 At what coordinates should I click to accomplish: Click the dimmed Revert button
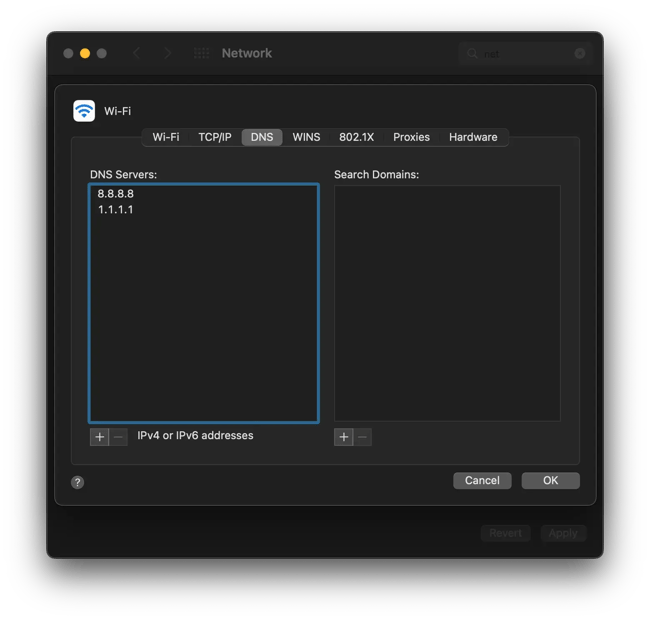pyautogui.click(x=505, y=533)
